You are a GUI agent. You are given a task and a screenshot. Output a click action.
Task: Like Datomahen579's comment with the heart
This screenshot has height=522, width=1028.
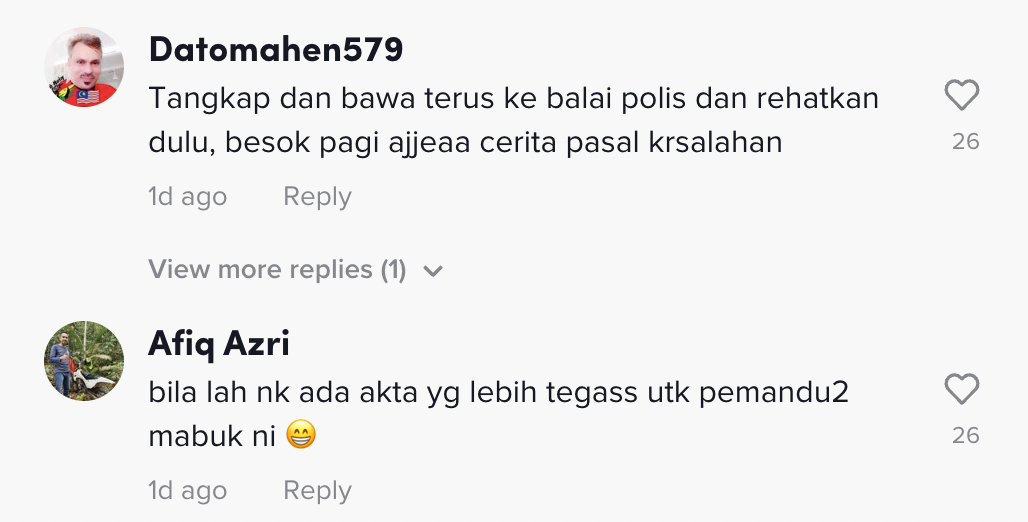961,96
